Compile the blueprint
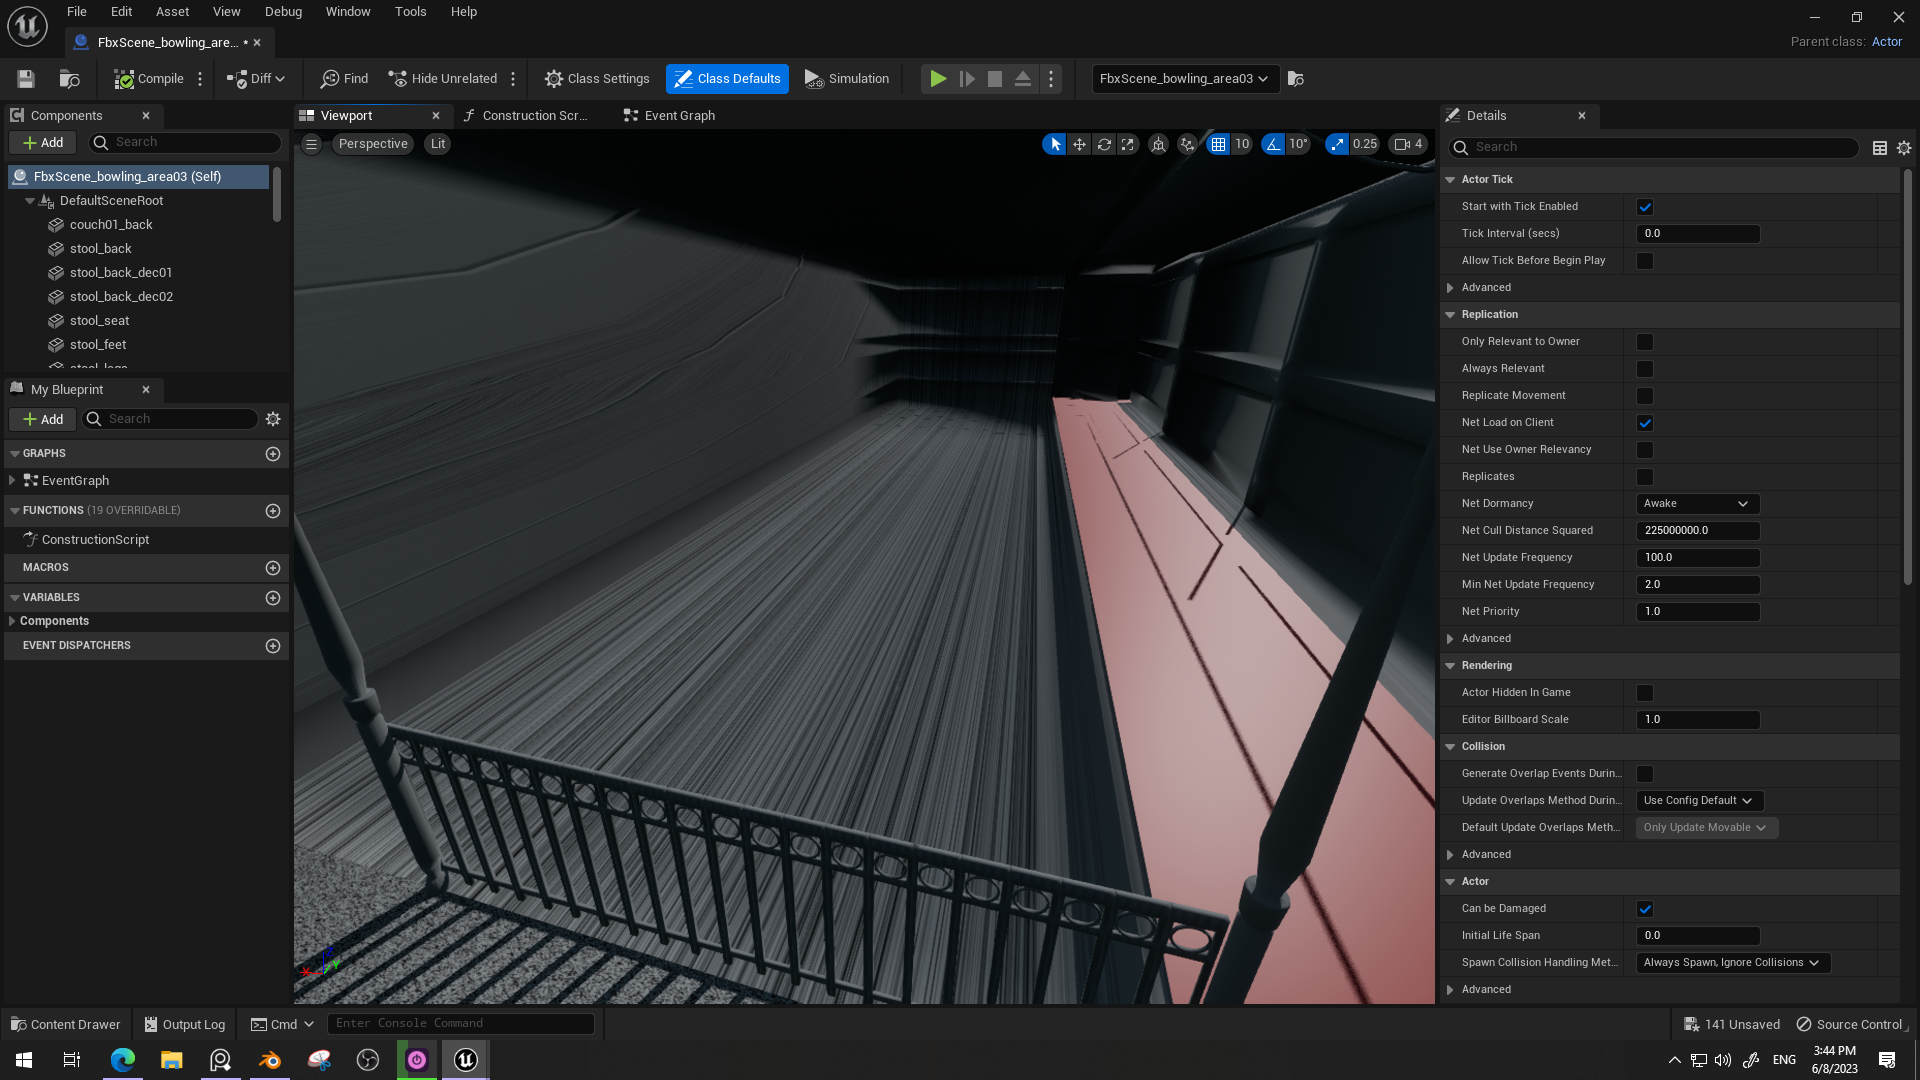The height and width of the screenshot is (1080, 1920). pyautogui.click(x=149, y=79)
